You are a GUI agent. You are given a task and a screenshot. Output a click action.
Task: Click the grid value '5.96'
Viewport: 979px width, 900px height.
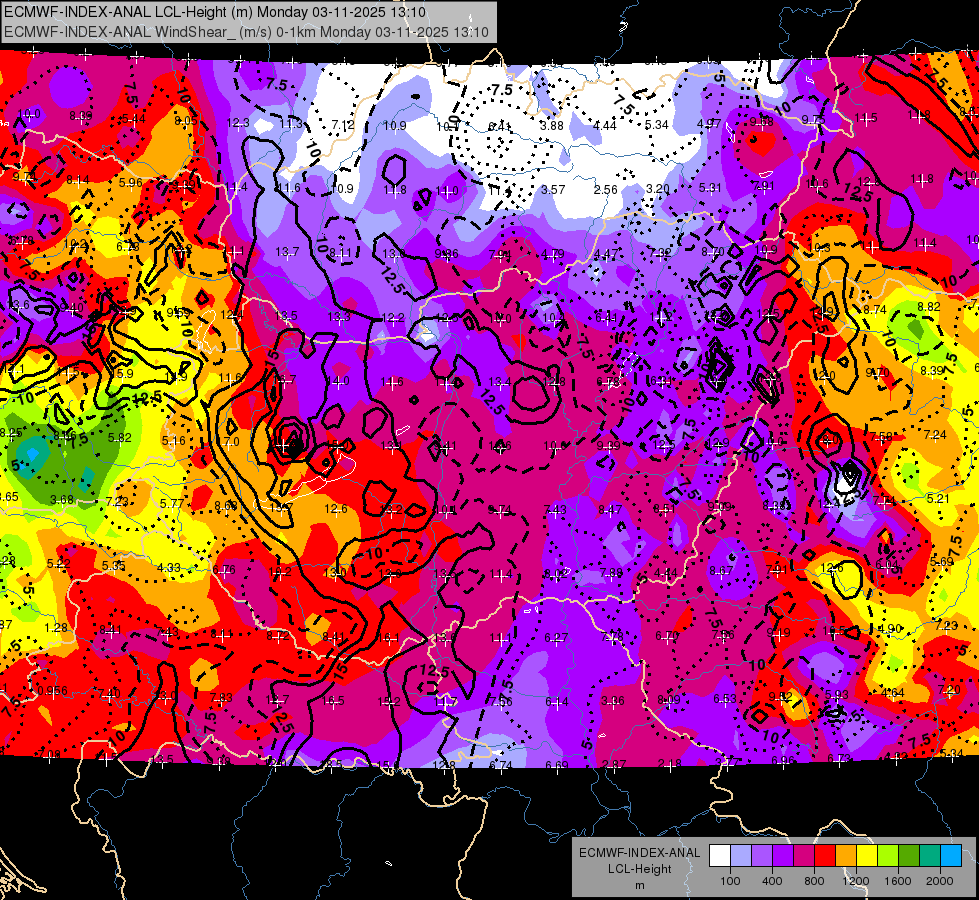click(130, 183)
